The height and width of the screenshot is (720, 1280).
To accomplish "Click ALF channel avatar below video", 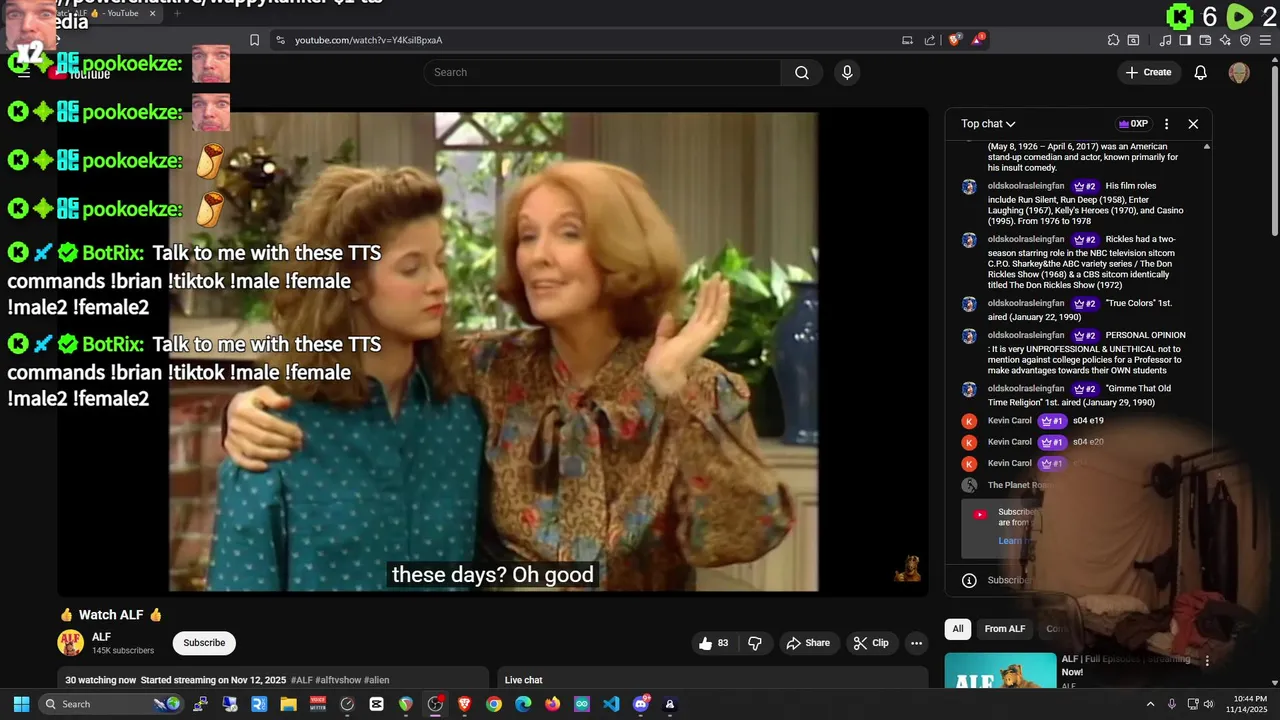I will 71,643.
